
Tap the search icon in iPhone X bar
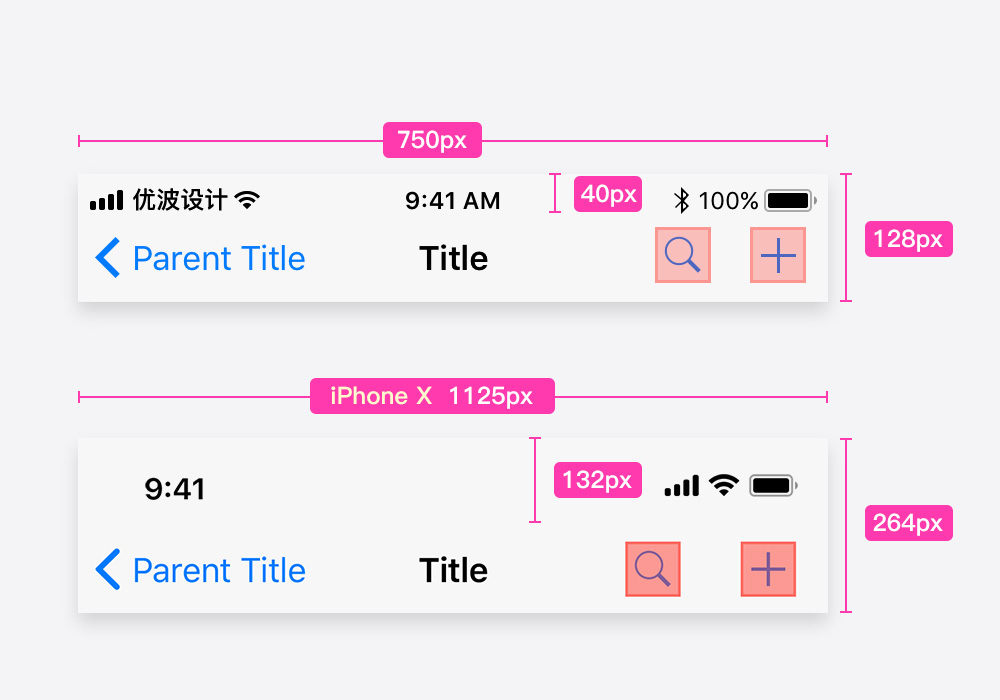pos(653,569)
